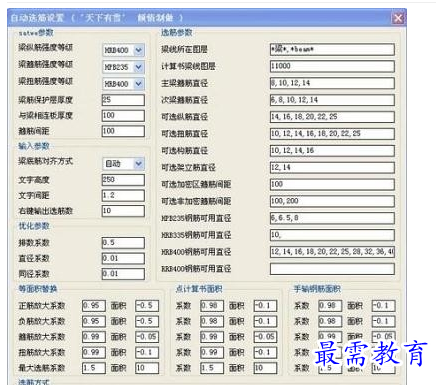This screenshot has height=385, width=436.
Task: Select the 可选架立筋直径 field with 12,14
Action: [332, 167]
